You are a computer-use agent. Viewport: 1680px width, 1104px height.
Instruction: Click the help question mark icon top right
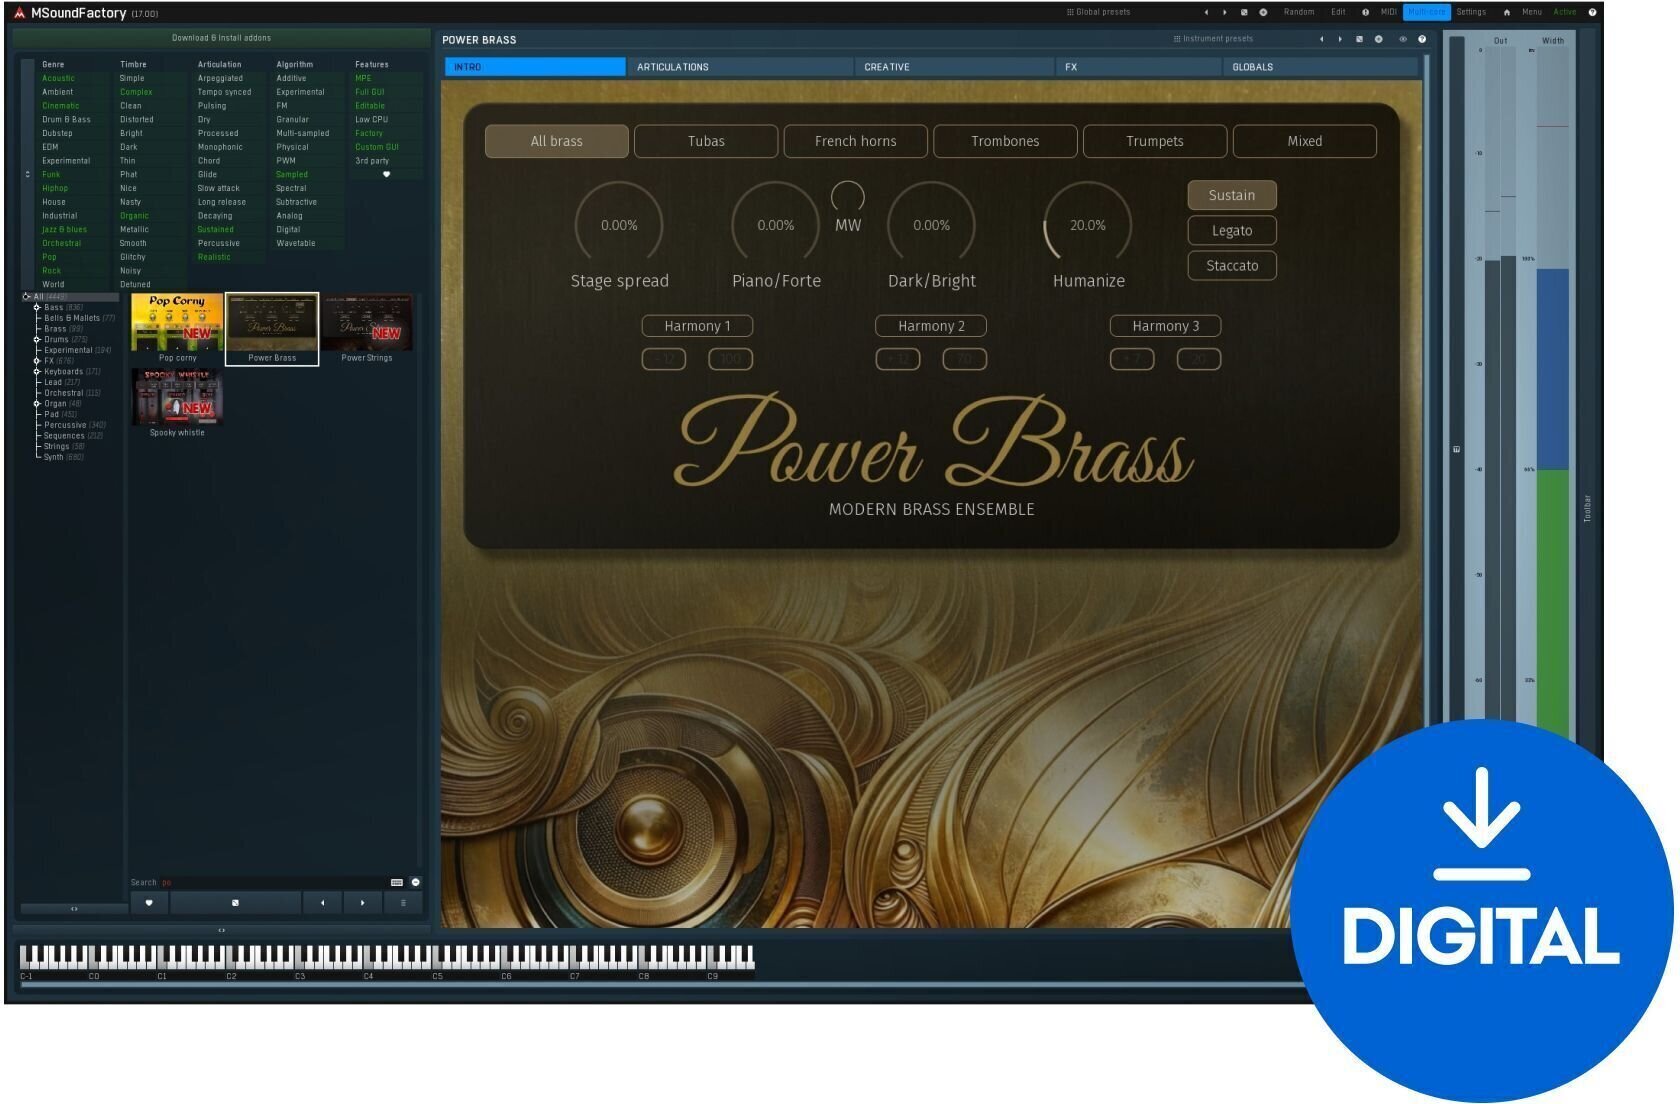(x=1594, y=12)
